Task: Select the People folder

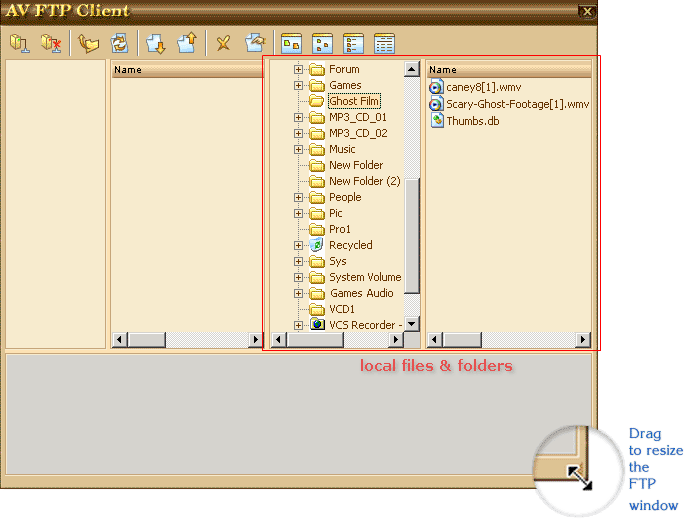Action: pos(345,197)
